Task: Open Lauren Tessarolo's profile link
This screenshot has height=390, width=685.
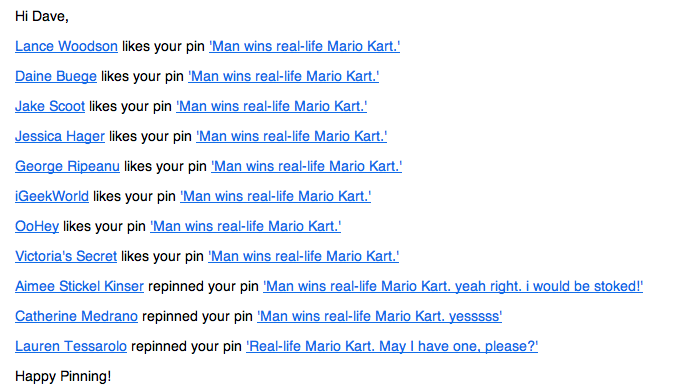Action: [x=71, y=346]
